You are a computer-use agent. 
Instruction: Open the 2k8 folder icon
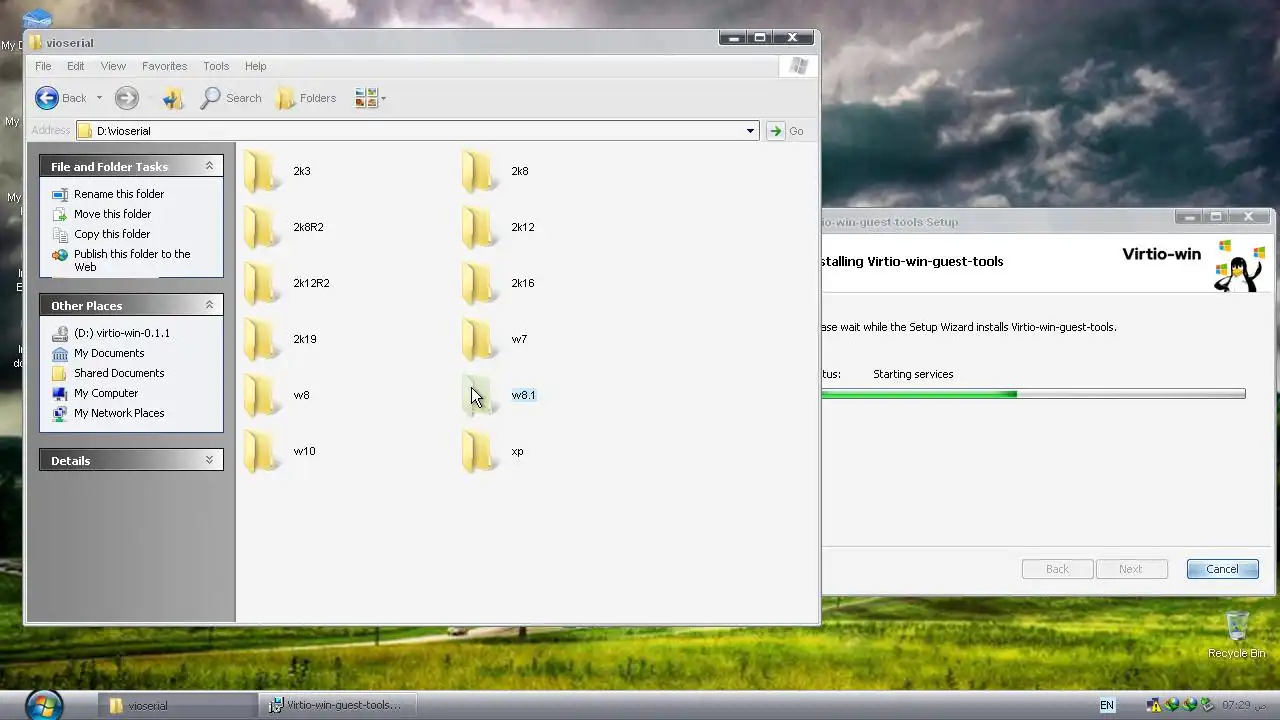[x=481, y=171]
